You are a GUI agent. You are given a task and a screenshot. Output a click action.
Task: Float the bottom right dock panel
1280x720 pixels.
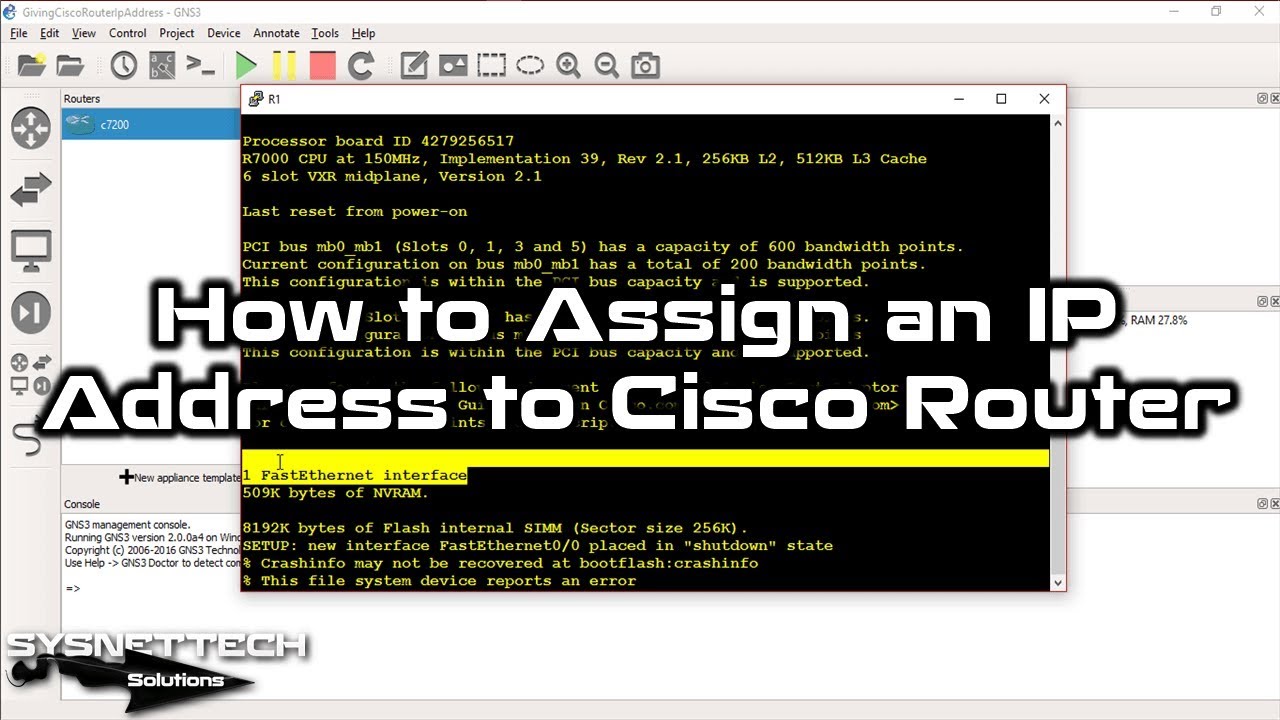(1262, 504)
